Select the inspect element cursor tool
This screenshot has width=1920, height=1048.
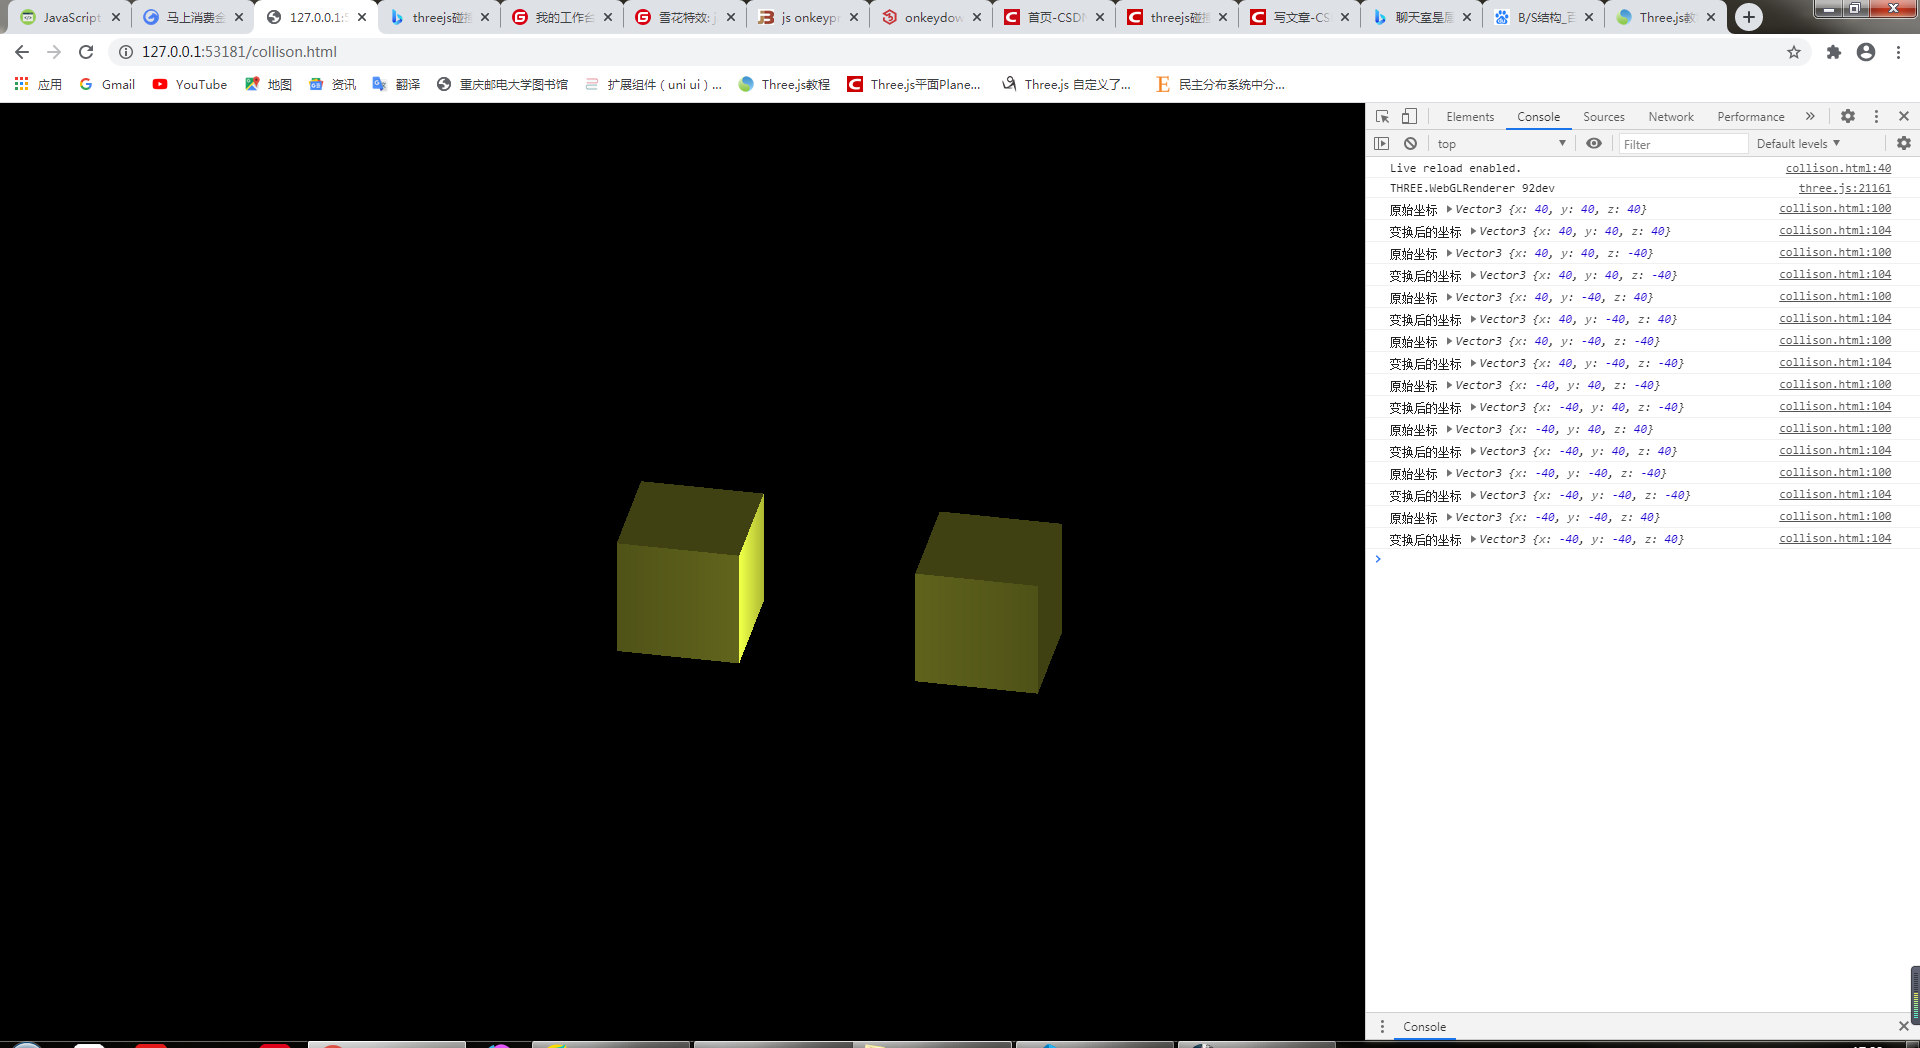pyautogui.click(x=1382, y=116)
